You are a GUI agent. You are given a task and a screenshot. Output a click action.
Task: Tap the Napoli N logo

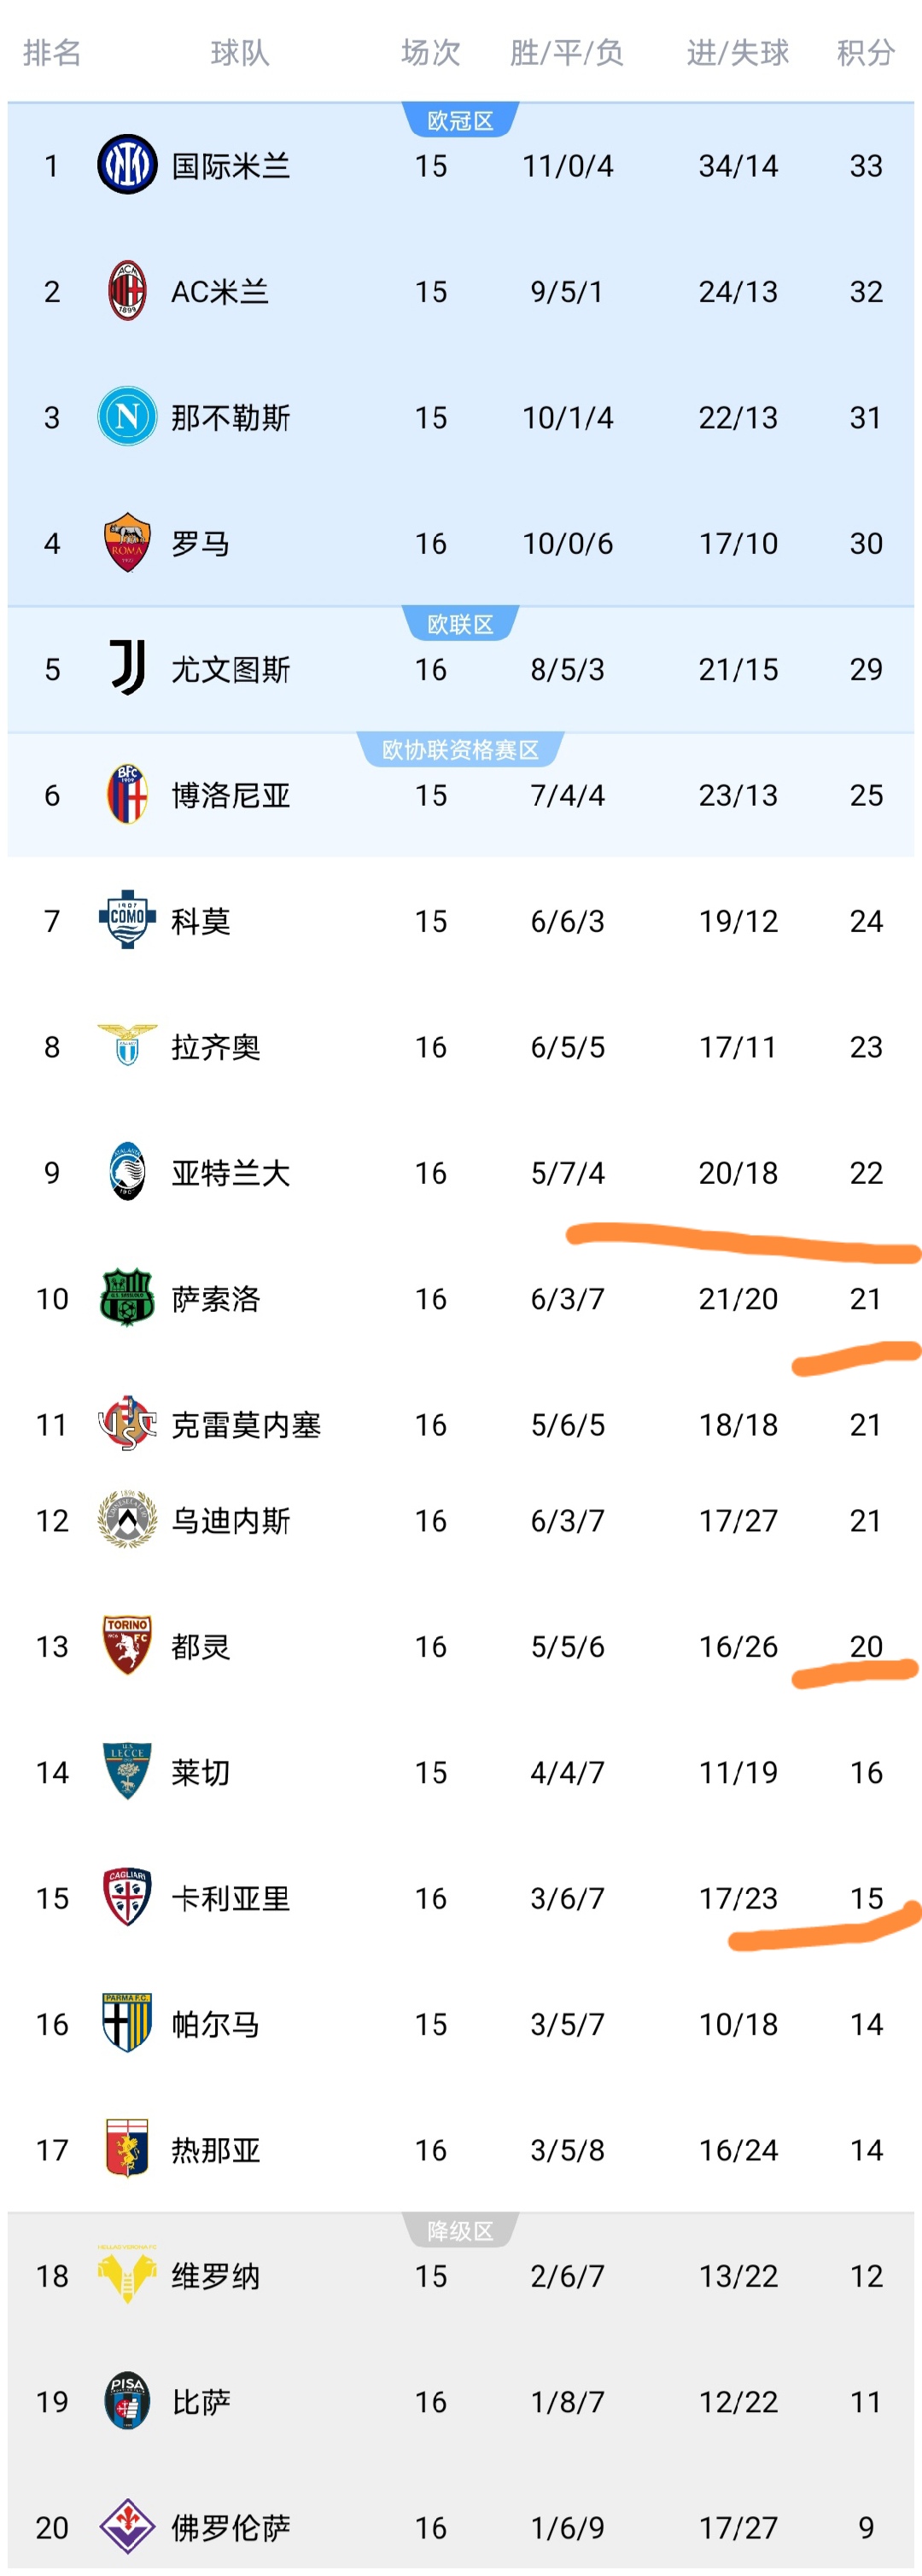coord(127,417)
